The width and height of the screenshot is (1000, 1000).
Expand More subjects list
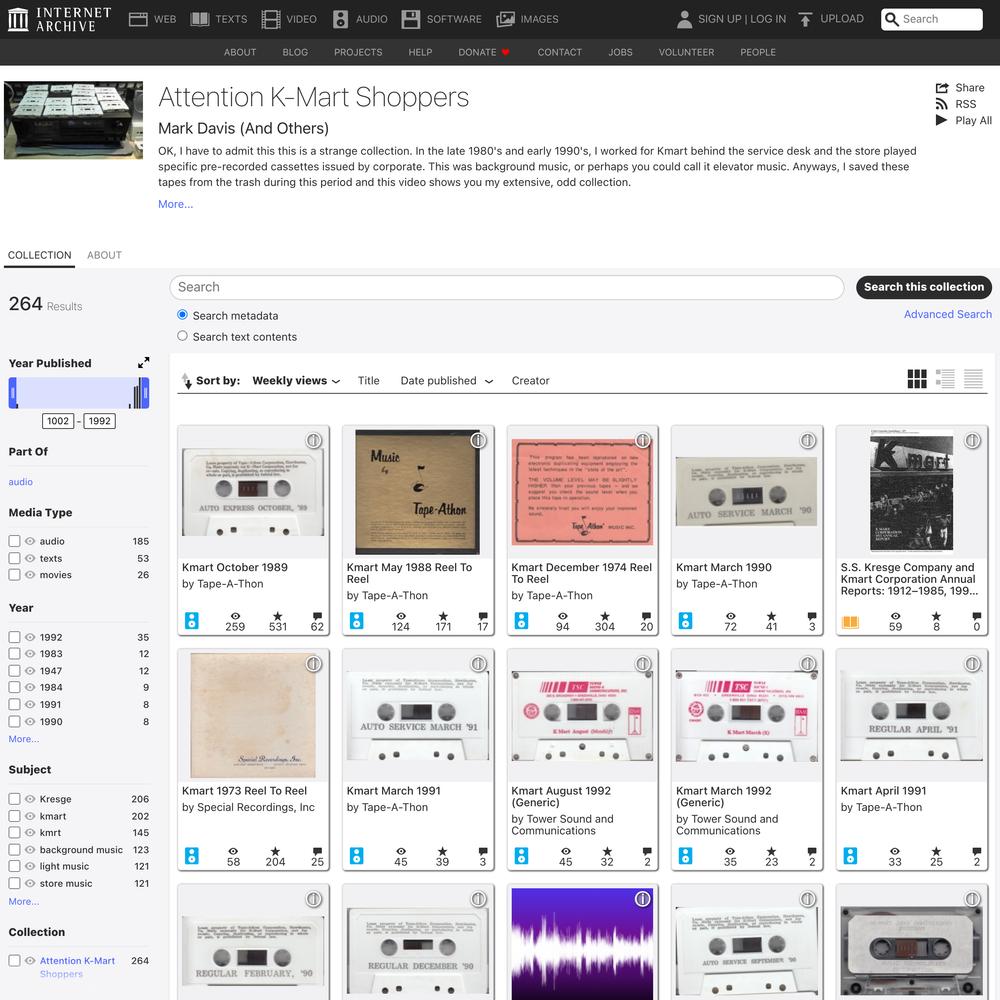[x=24, y=901]
